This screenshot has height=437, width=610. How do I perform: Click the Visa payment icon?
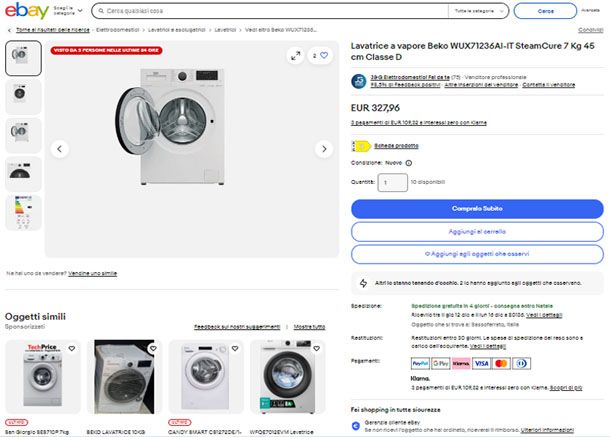coord(481,363)
